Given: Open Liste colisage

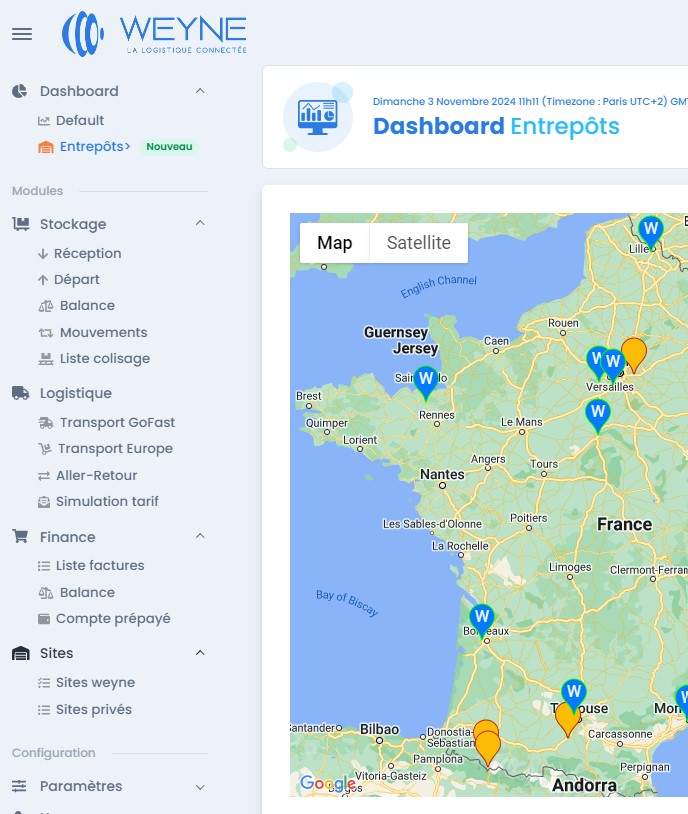Looking at the screenshot, I should [x=105, y=359].
